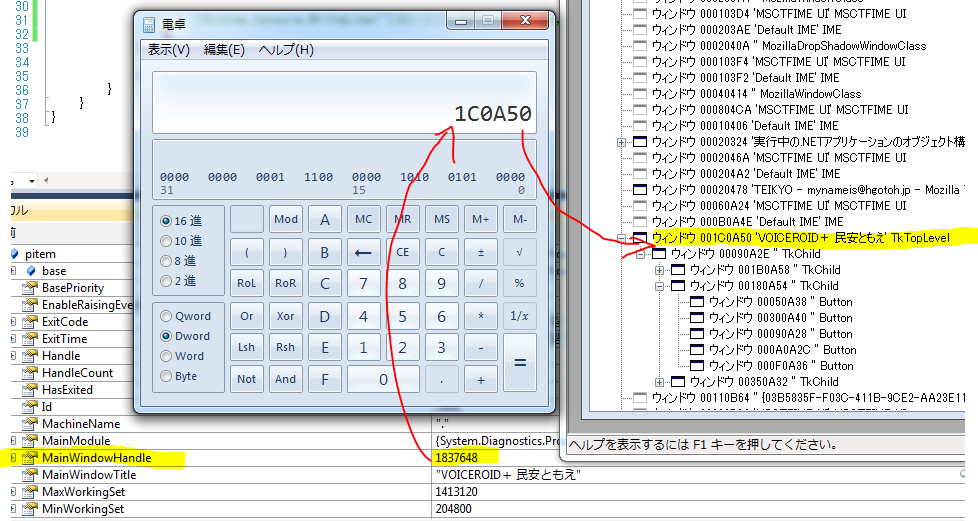Expand the ExitCode property row
Screen dimensions: 978x521
(x=13, y=322)
